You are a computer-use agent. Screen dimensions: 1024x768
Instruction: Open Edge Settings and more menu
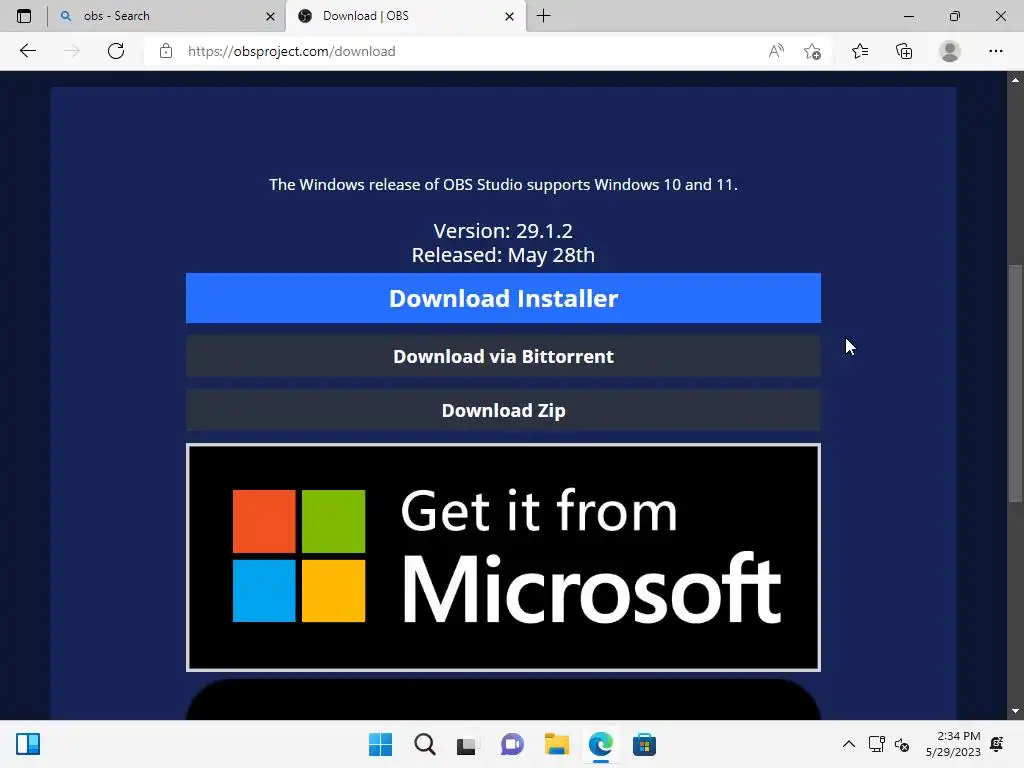(x=995, y=51)
